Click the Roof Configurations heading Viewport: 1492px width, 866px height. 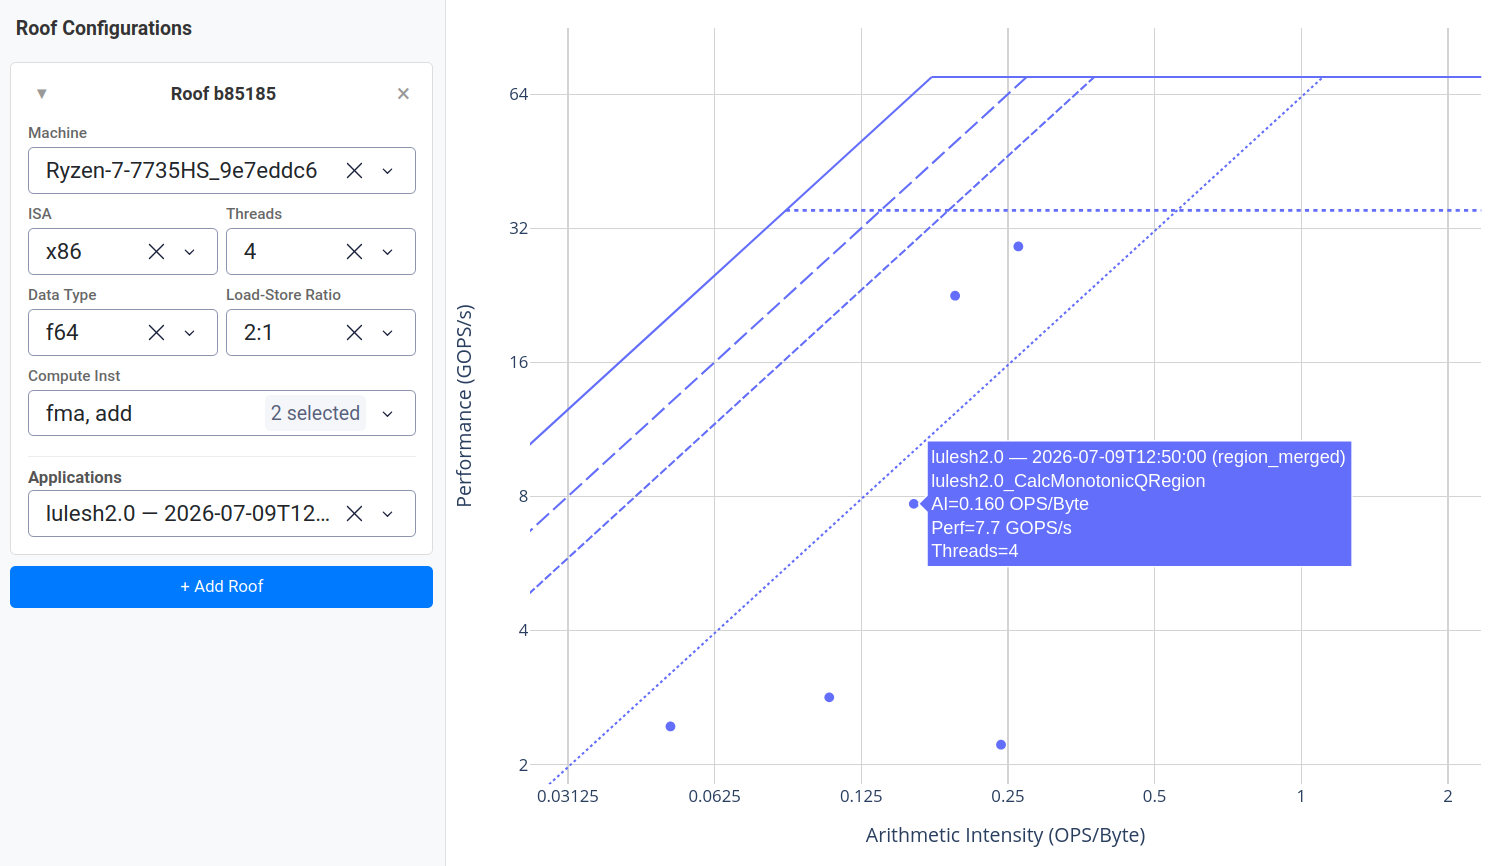(x=104, y=28)
